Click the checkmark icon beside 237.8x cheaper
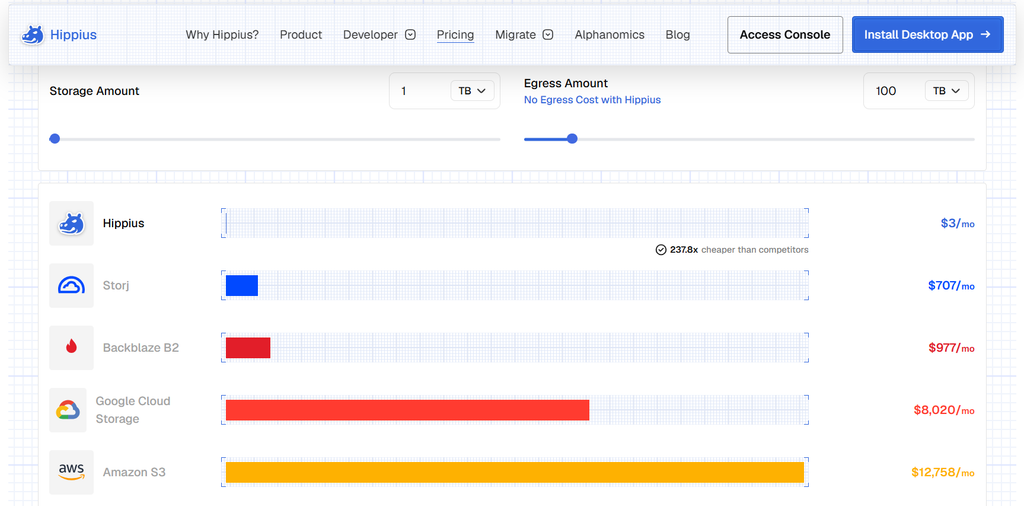1024x506 pixels. point(661,249)
